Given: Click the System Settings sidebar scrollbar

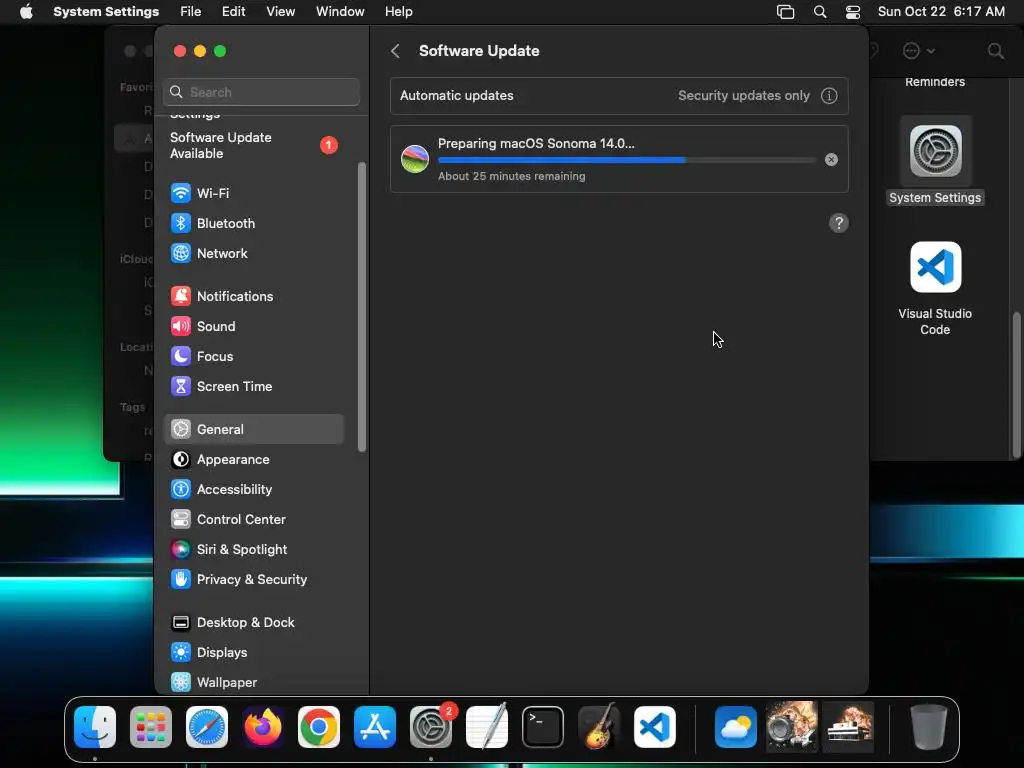Looking at the screenshot, I should pos(362,307).
